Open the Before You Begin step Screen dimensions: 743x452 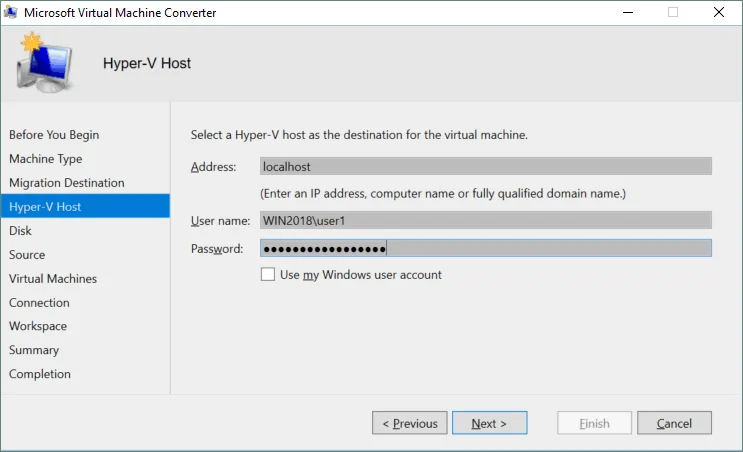tap(54, 135)
